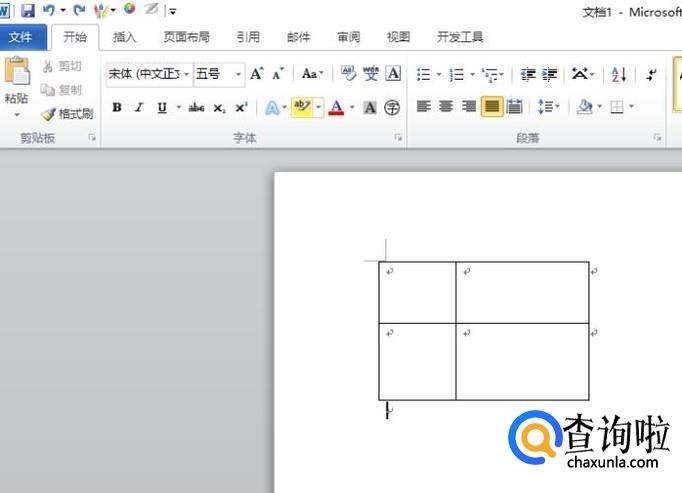Viewport: 682px width, 493px height.
Task: Grow font size with large A icon
Action: [x=257, y=74]
